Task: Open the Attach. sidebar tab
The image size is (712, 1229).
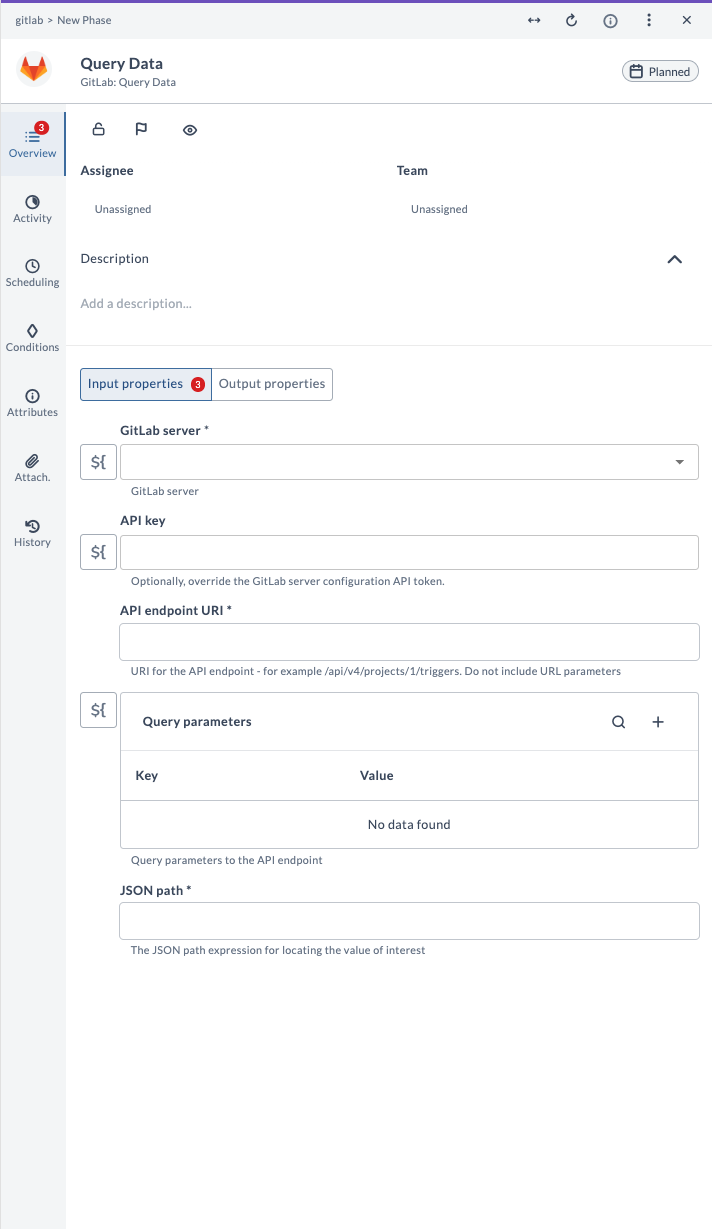Action: coord(32,468)
